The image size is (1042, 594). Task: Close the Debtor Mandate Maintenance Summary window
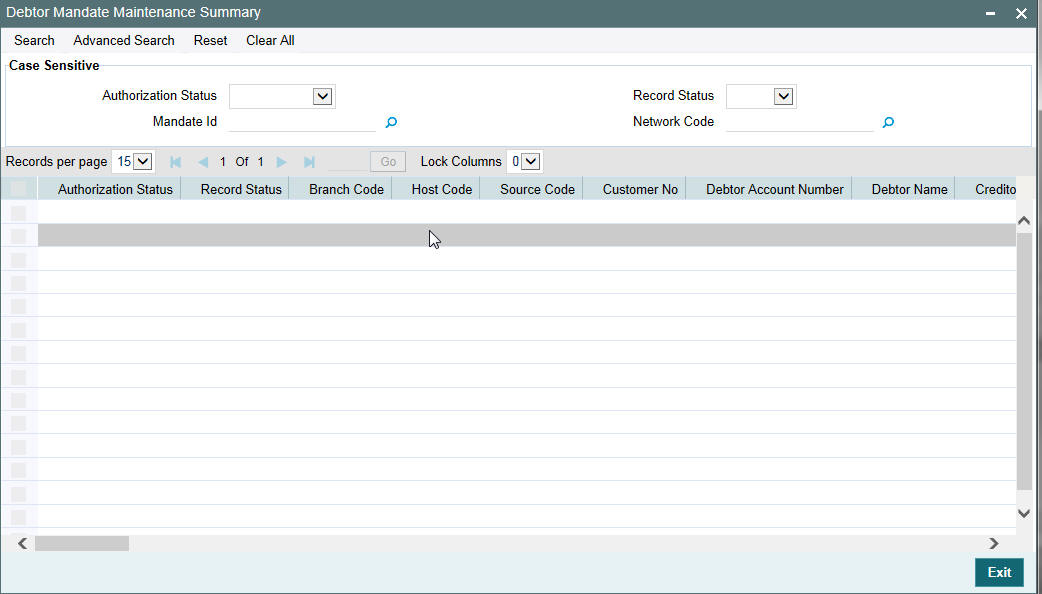1021,13
